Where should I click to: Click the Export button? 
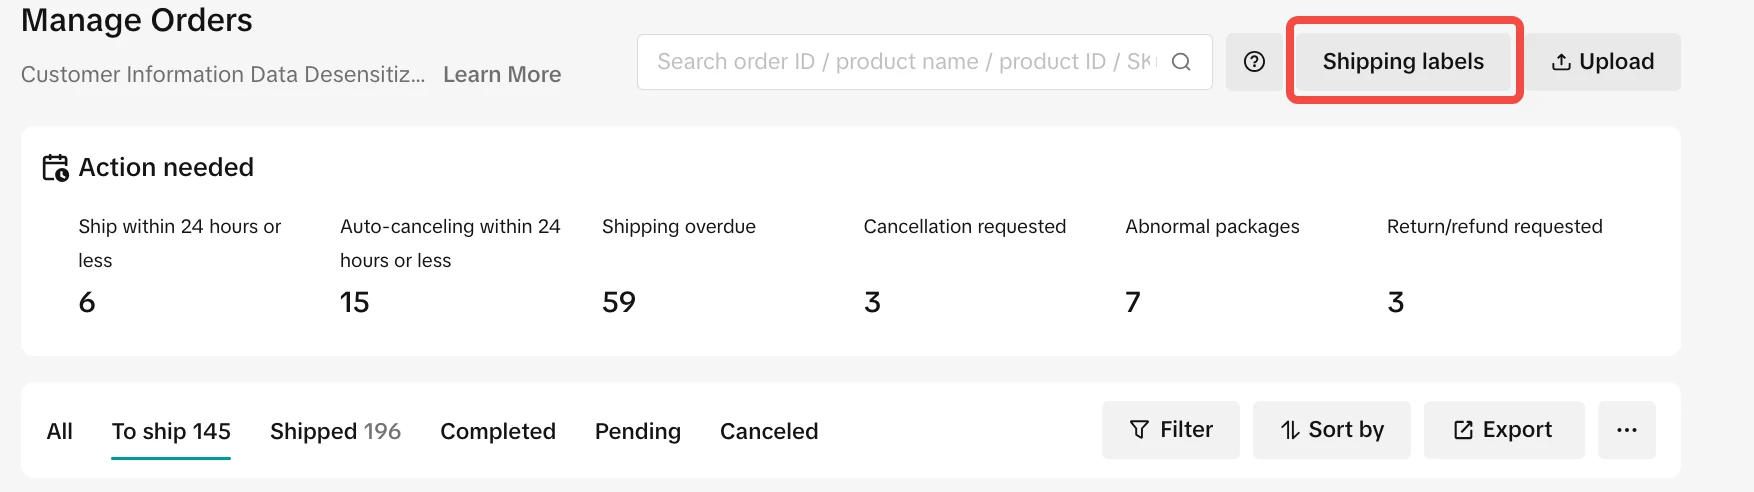click(1503, 430)
